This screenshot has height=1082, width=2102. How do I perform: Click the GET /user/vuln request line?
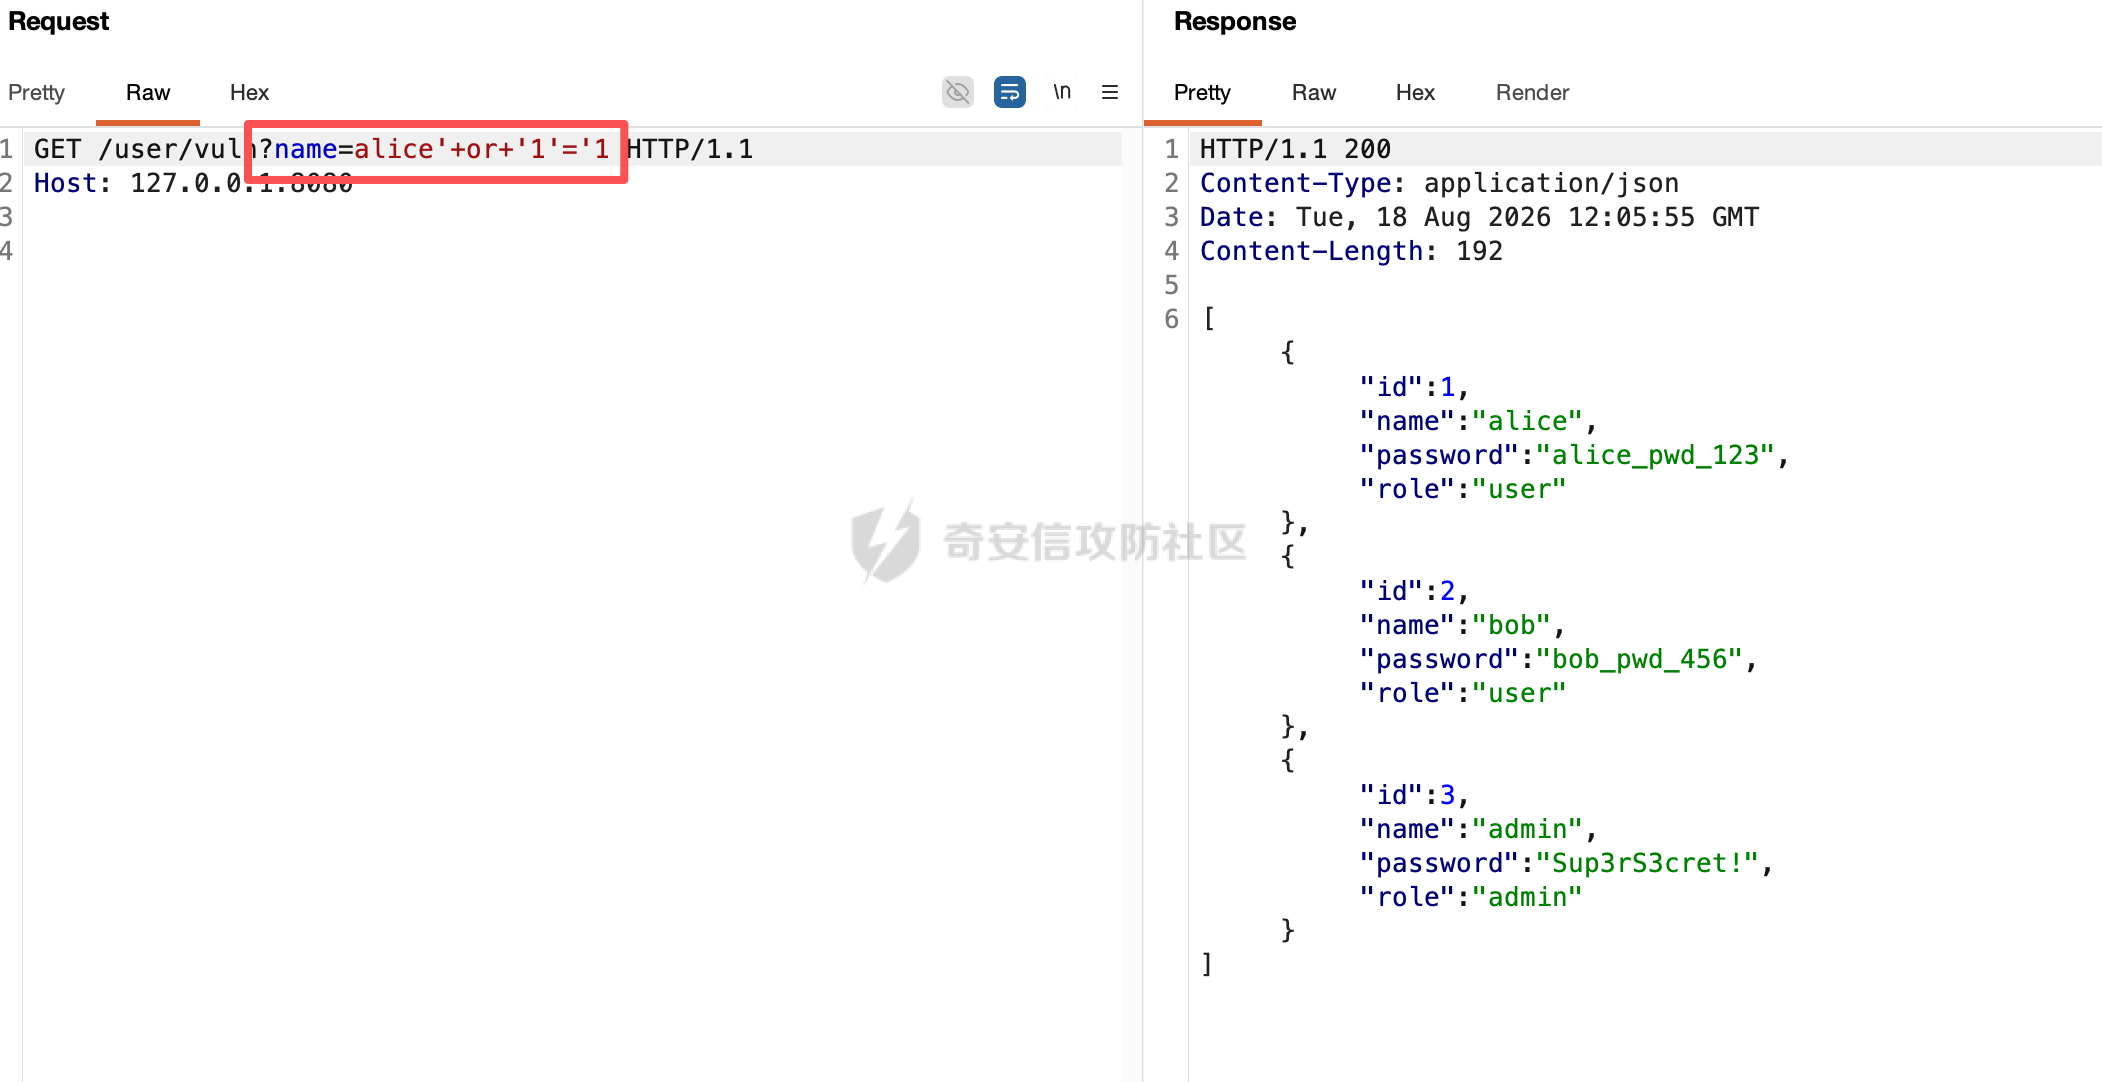point(393,149)
